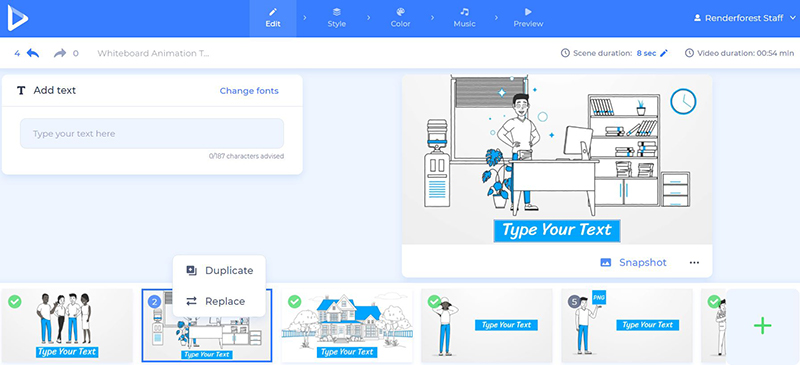Undo the last action arrow
The height and width of the screenshot is (365, 800).
click(x=33, y=53)
